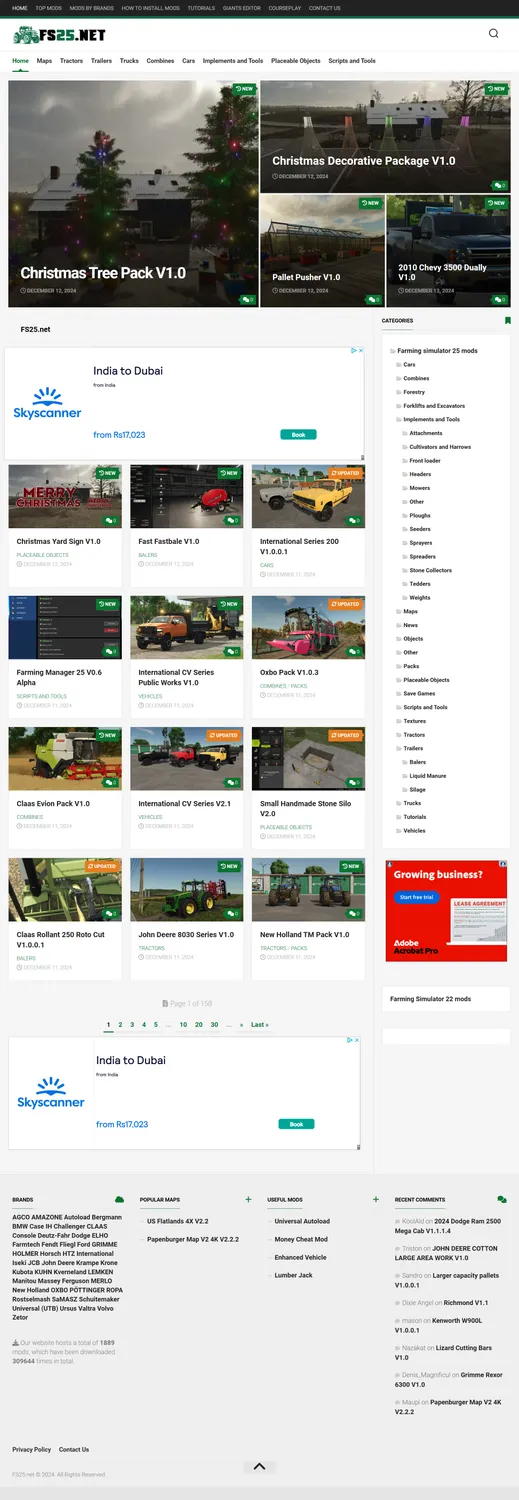Click the comment count icon on Christmas Tree Pack
Image resolution: width=519 pixels, height=1500 pixels.
[247, 299]
